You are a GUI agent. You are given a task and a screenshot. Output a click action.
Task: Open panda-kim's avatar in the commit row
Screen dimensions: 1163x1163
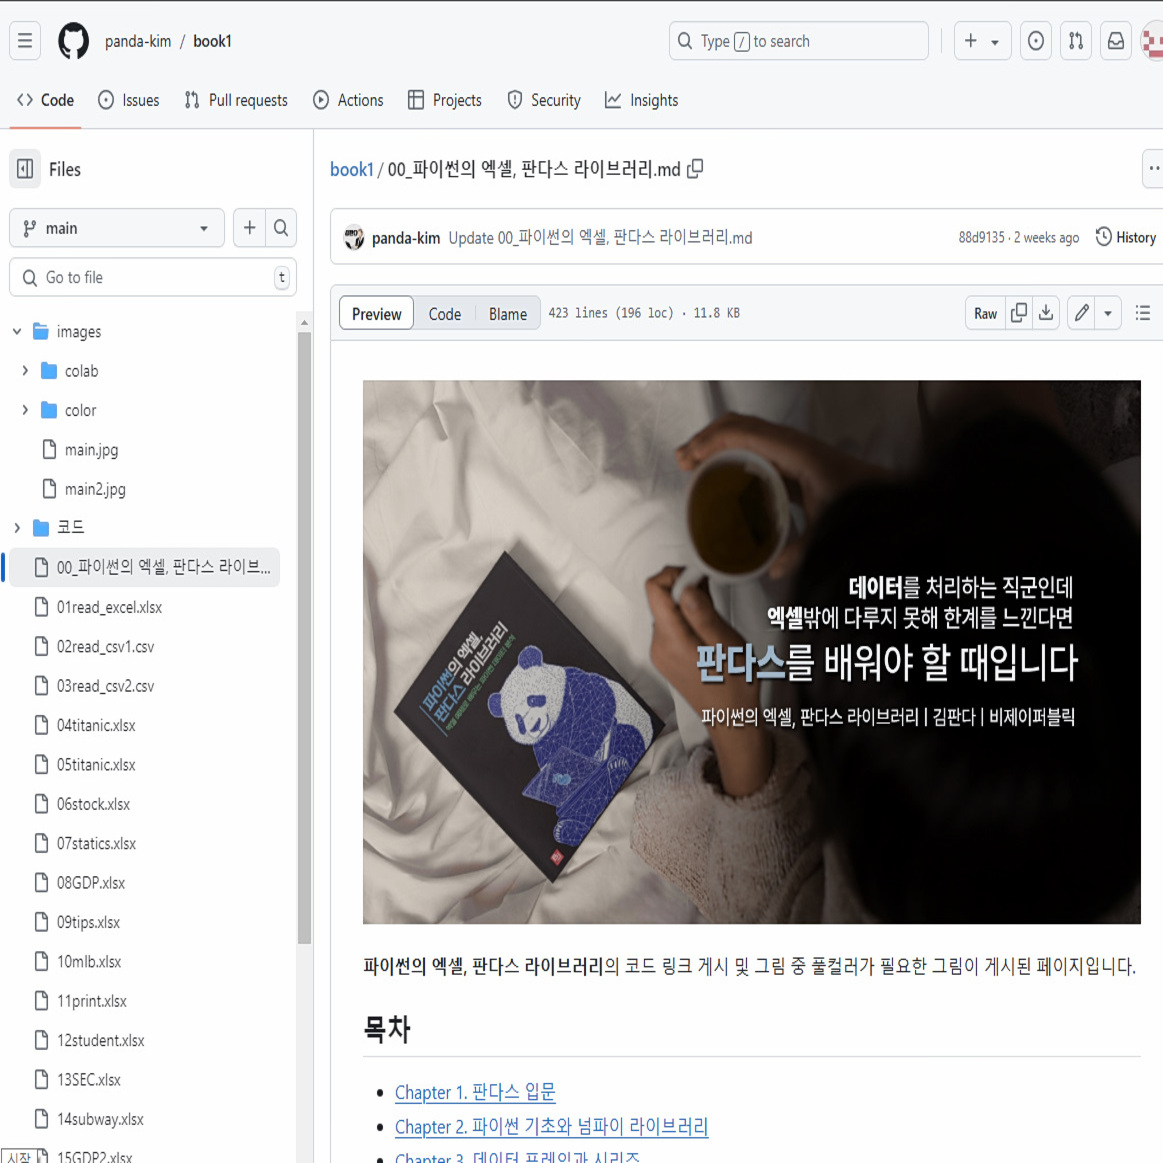point(355,237)
